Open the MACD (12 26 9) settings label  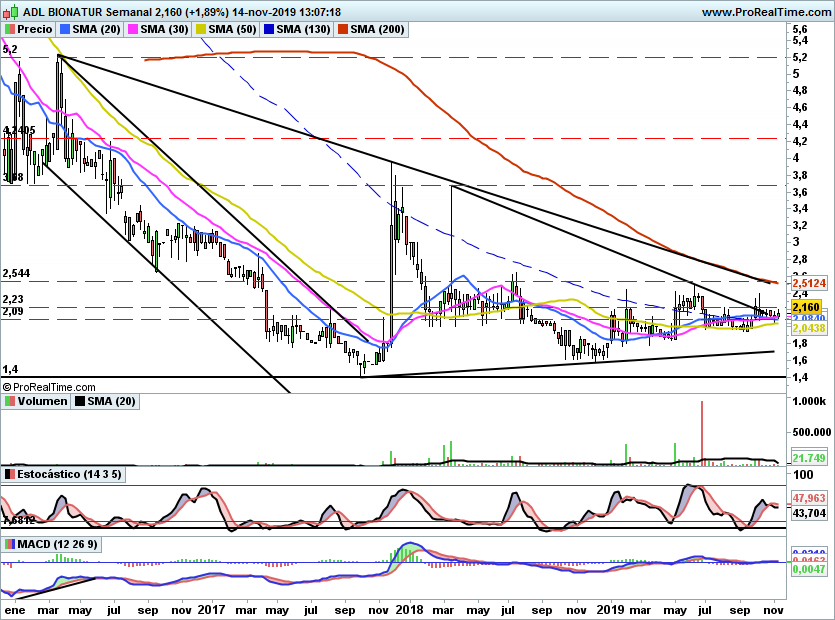point(58,543)
